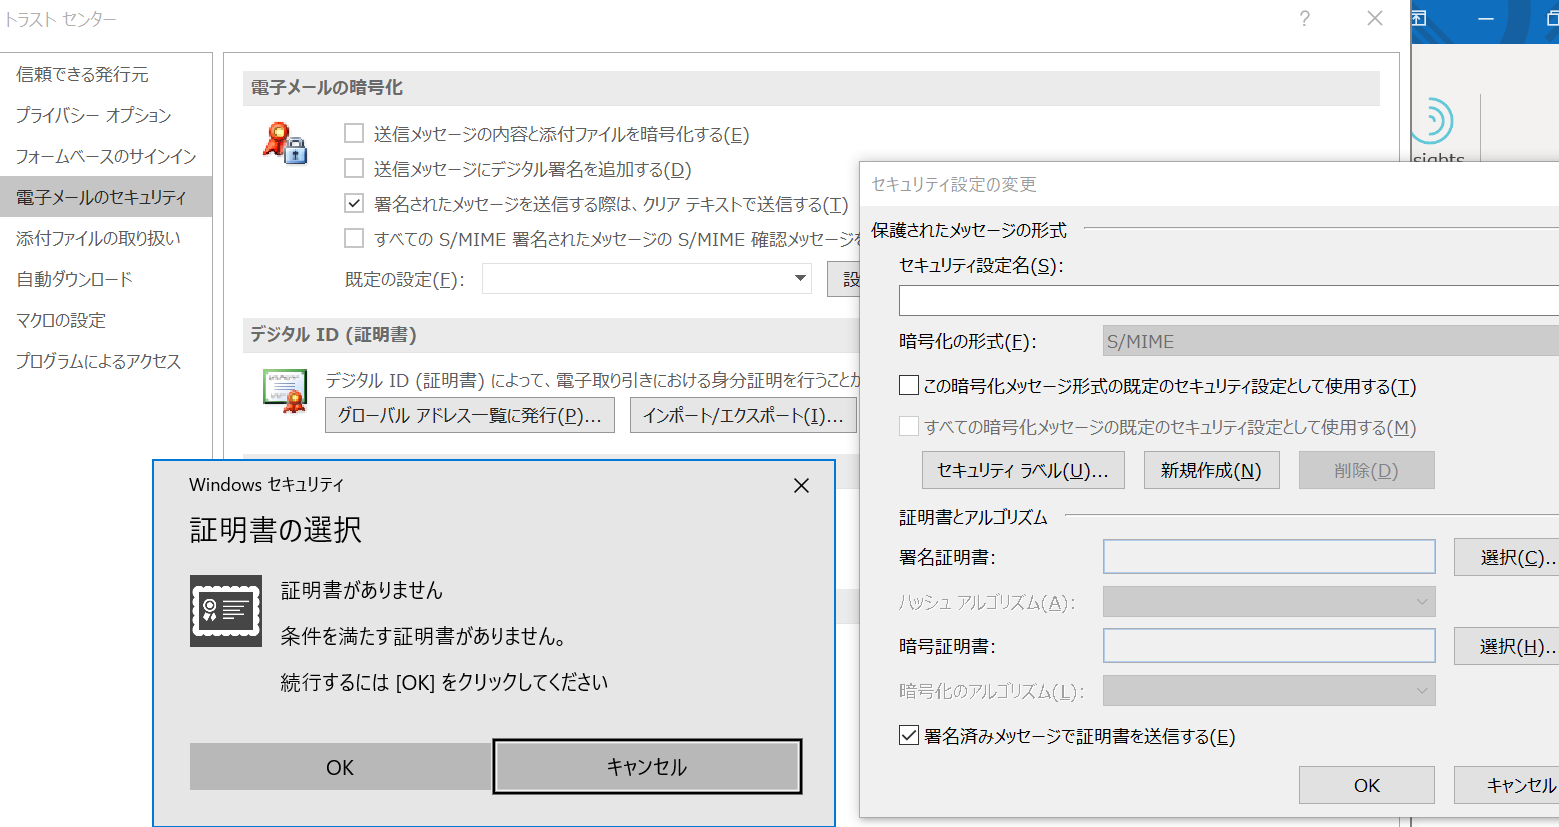
Task: Open マクロの設定 category
Action: point(106,320)
